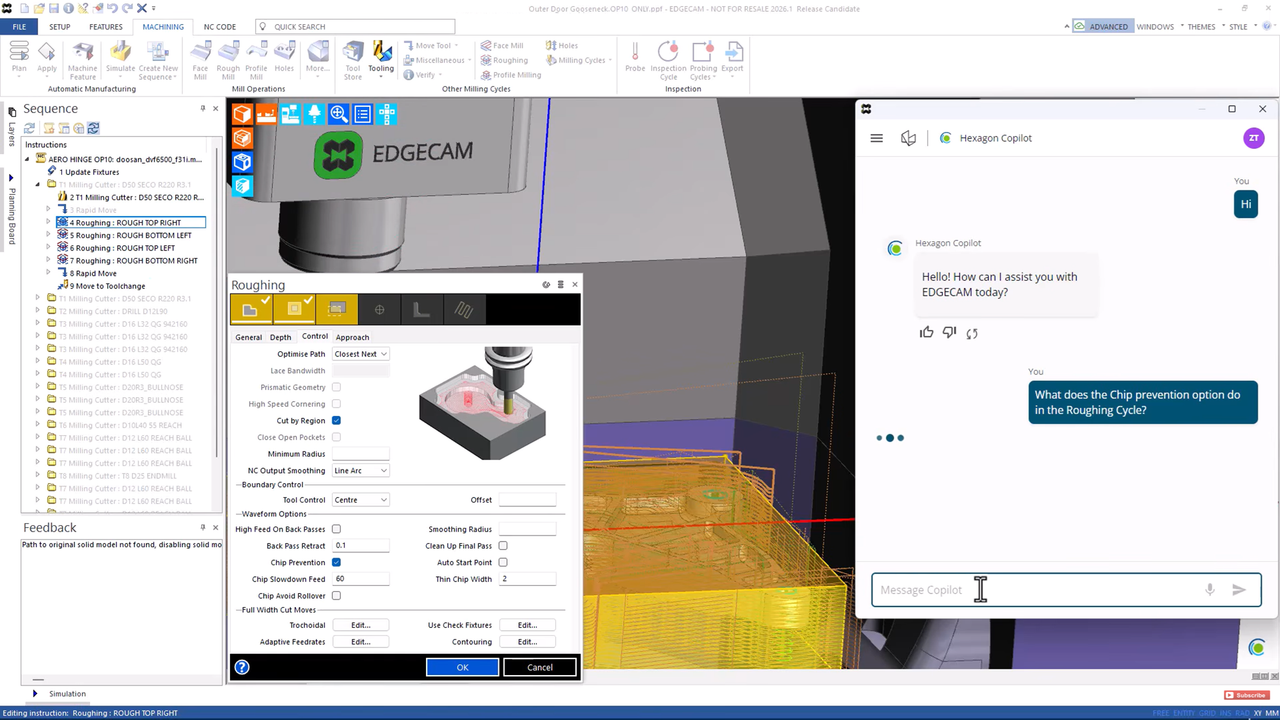
Task: Click Edit next to Trochoidal
Action: click(360, 625)
